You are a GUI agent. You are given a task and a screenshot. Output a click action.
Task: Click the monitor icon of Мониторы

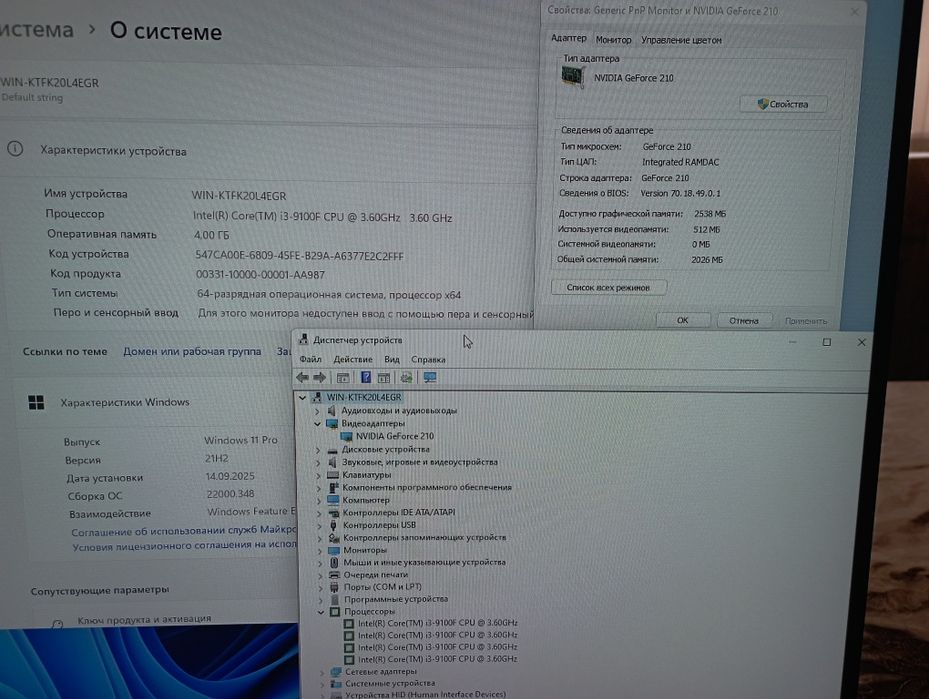pyautogui.click(x=334, y=550)
